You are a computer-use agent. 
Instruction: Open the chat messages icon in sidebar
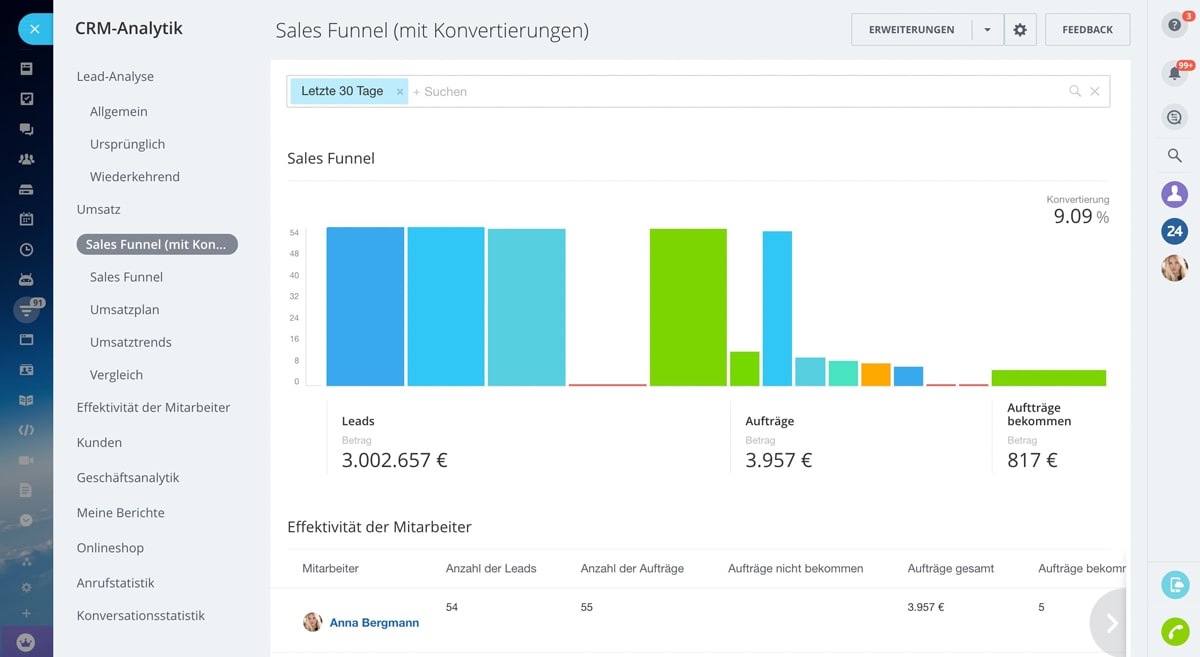point(26,129)
